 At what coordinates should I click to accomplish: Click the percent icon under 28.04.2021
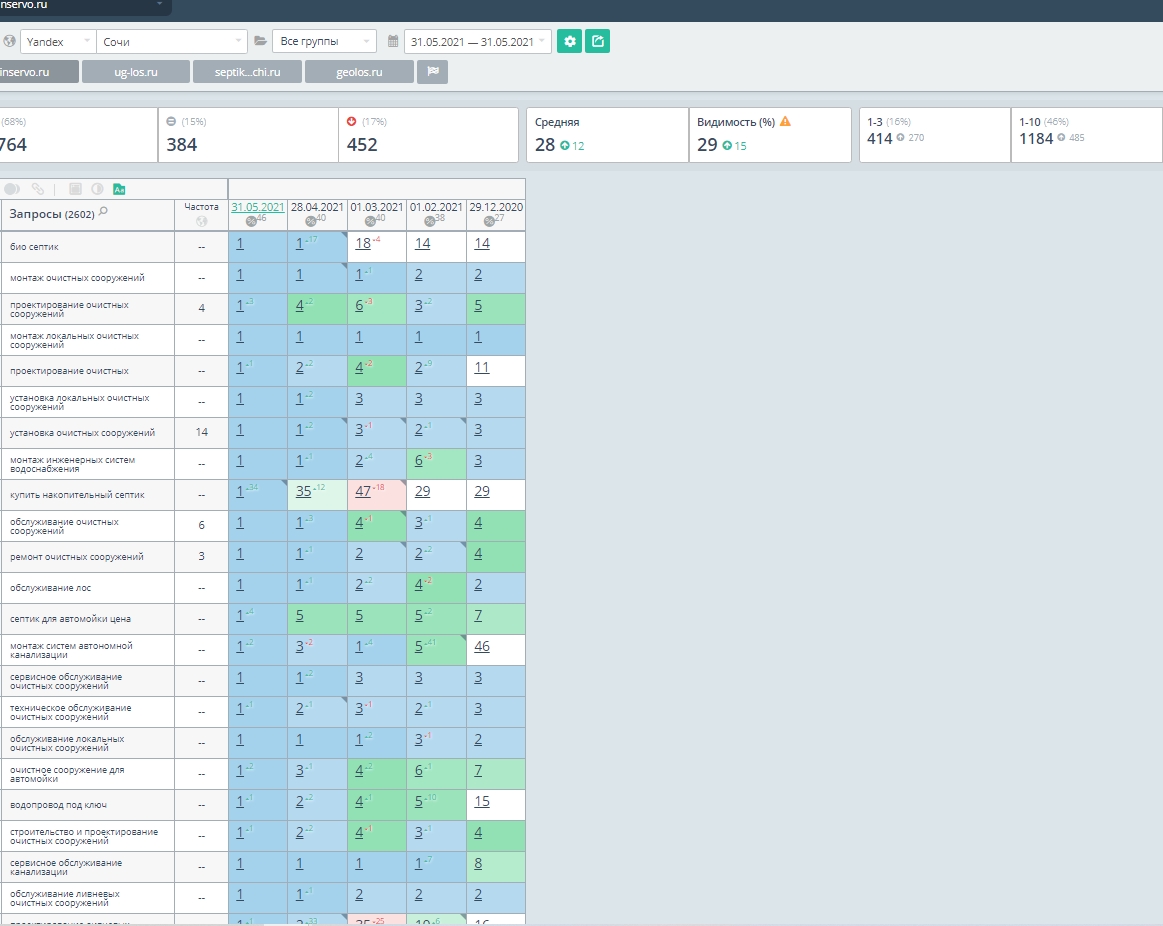(311, 221)
